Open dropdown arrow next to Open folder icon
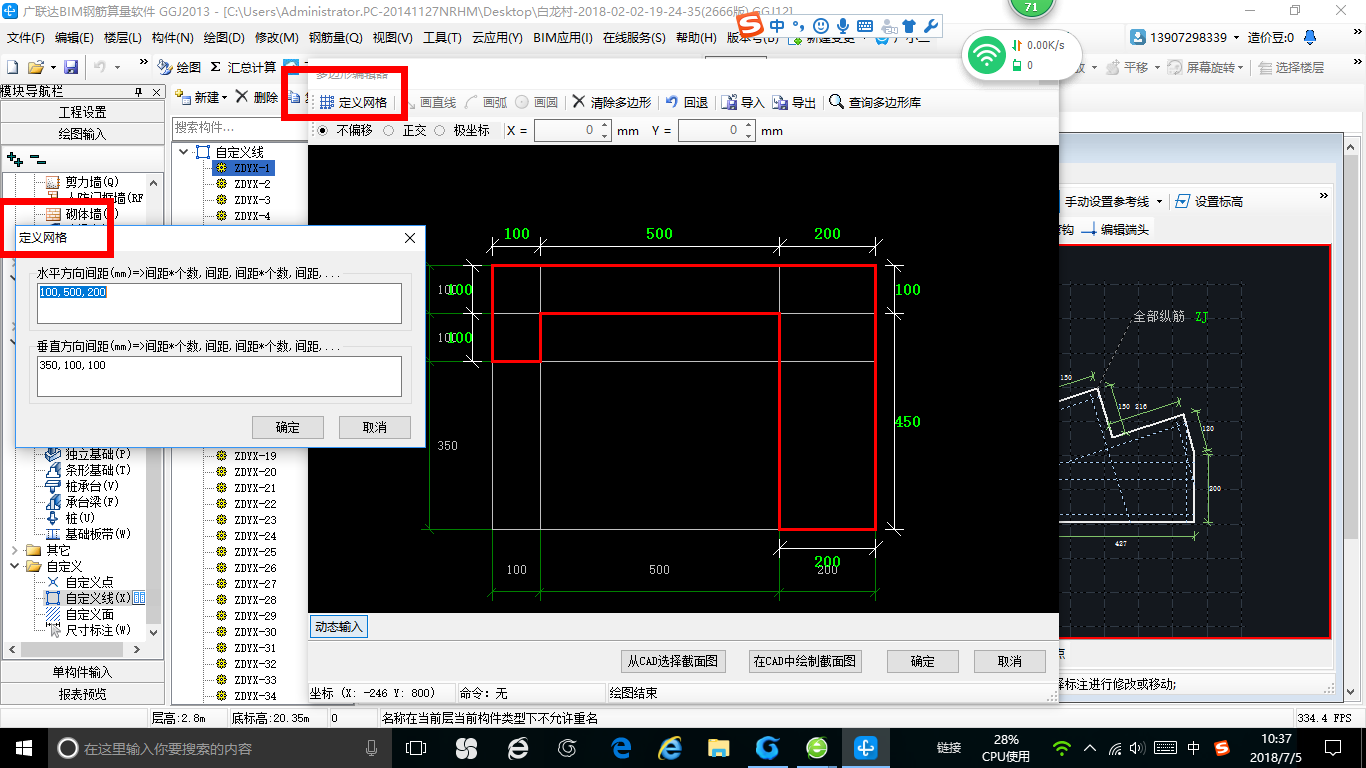The height and width of the screenshot is (768, 1366). (x=52, y=68)
